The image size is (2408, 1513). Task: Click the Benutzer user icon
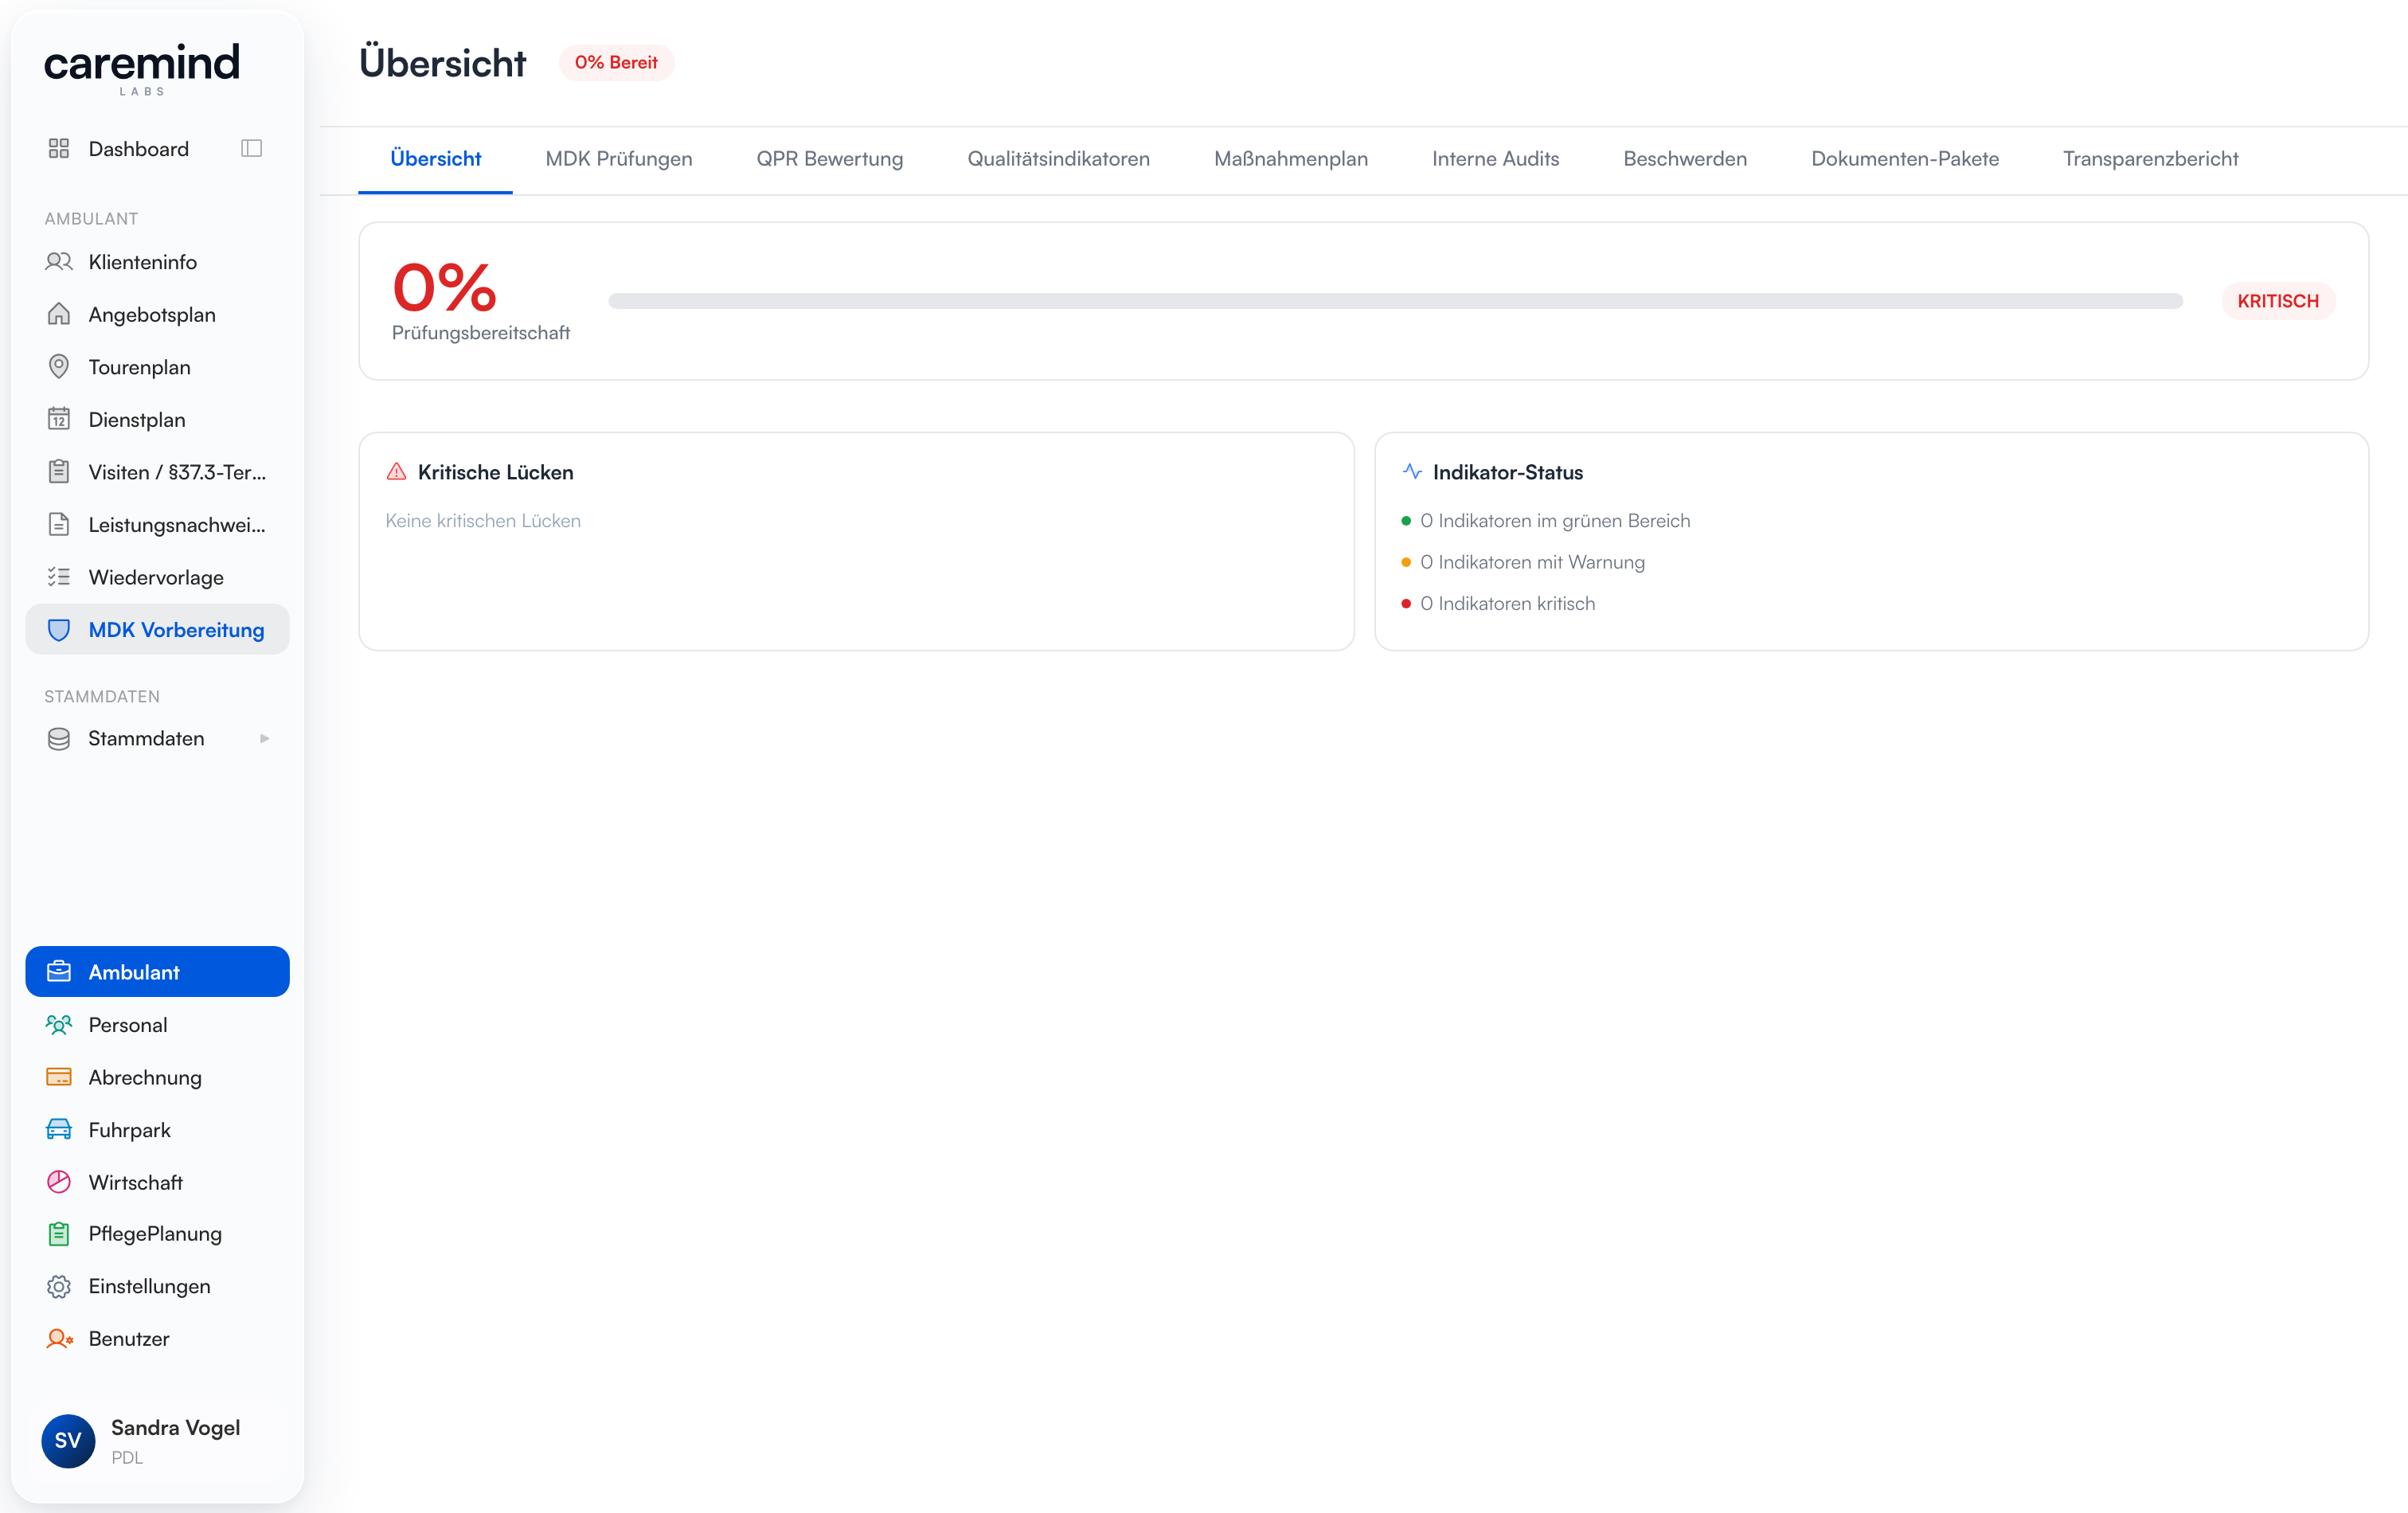click(59, 1339)
